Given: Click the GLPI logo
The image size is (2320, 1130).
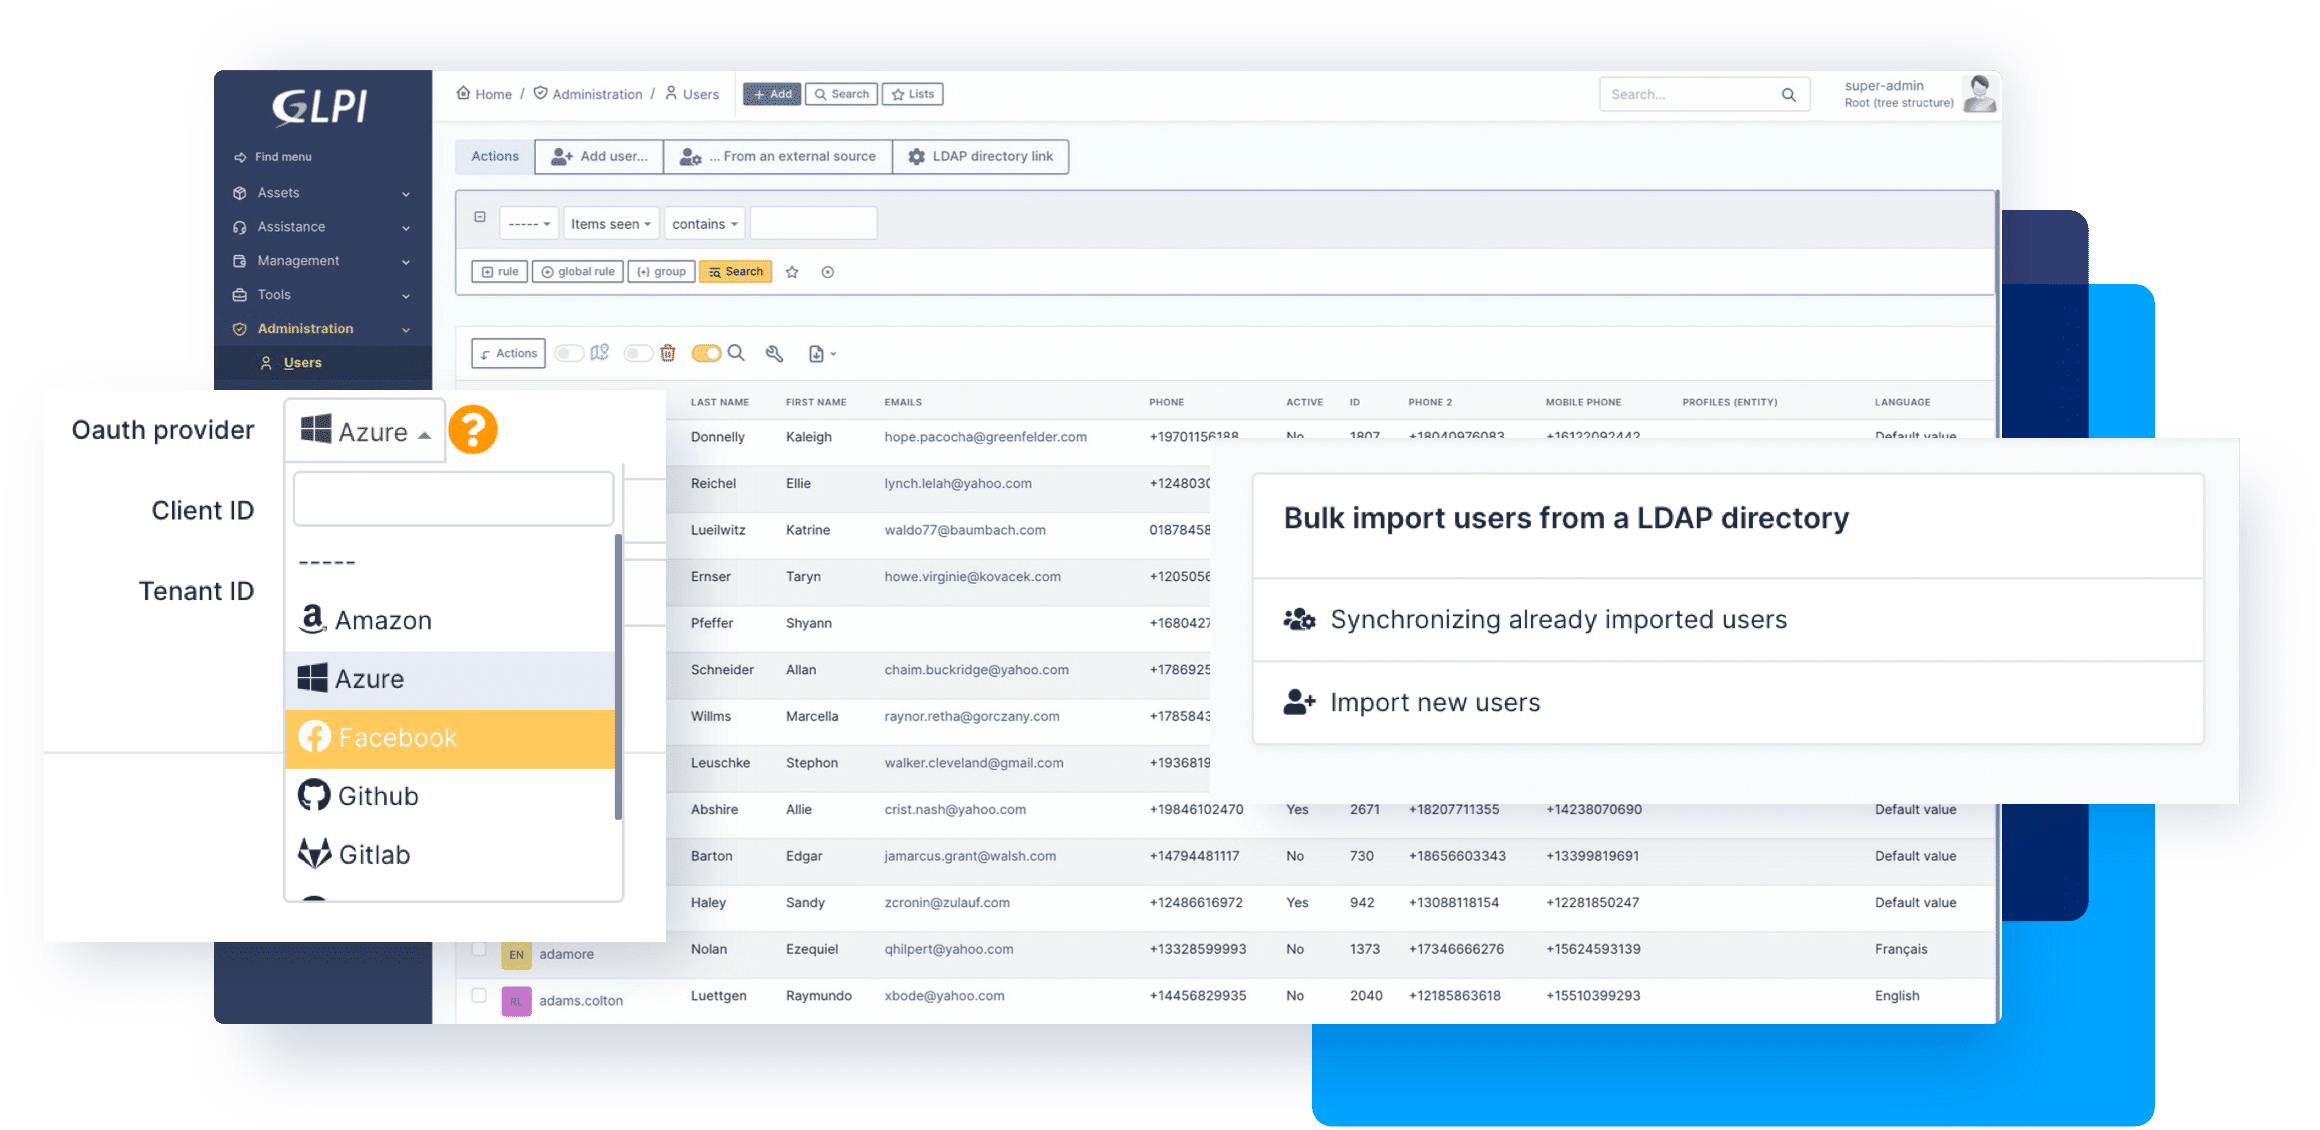Looking at the screenshot, I should click(x=321, y=107).
